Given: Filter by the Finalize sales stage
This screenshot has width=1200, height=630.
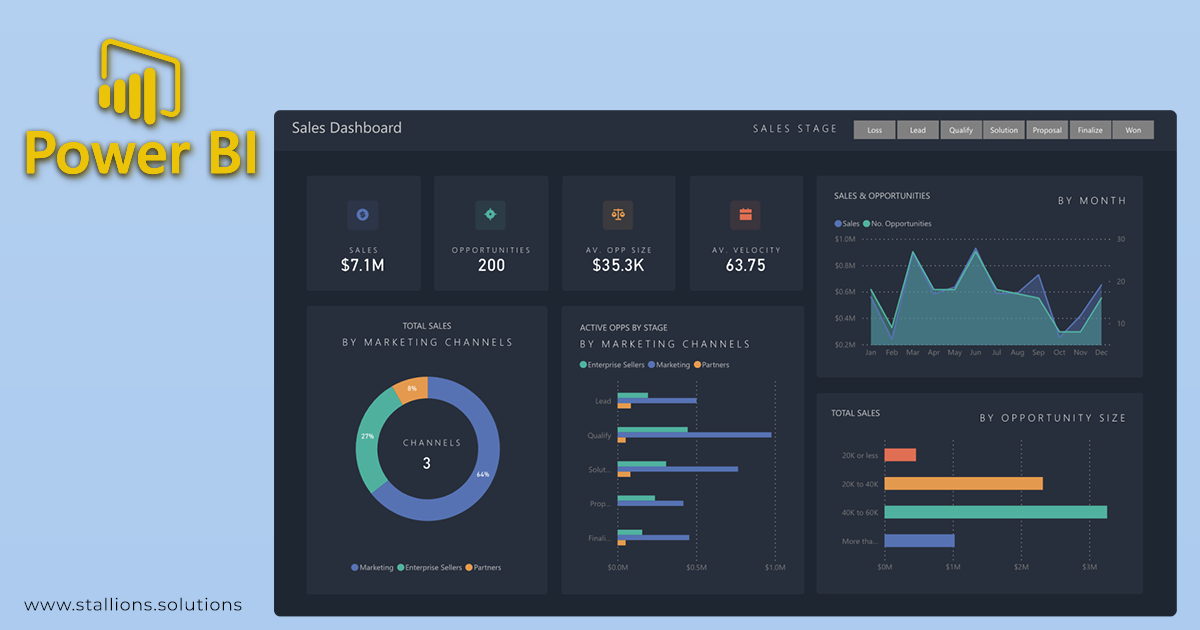Looking at the screenshot, I should 1090,130.
